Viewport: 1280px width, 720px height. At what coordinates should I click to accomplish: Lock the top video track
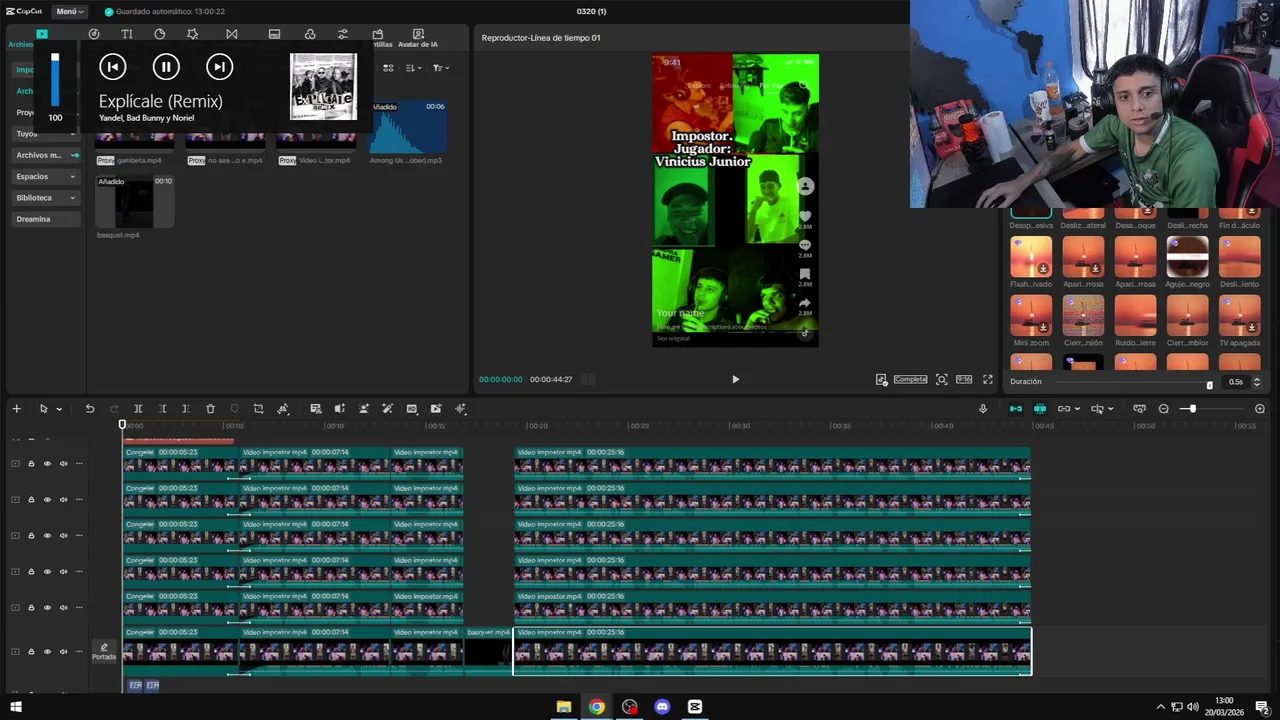[31, 464]
